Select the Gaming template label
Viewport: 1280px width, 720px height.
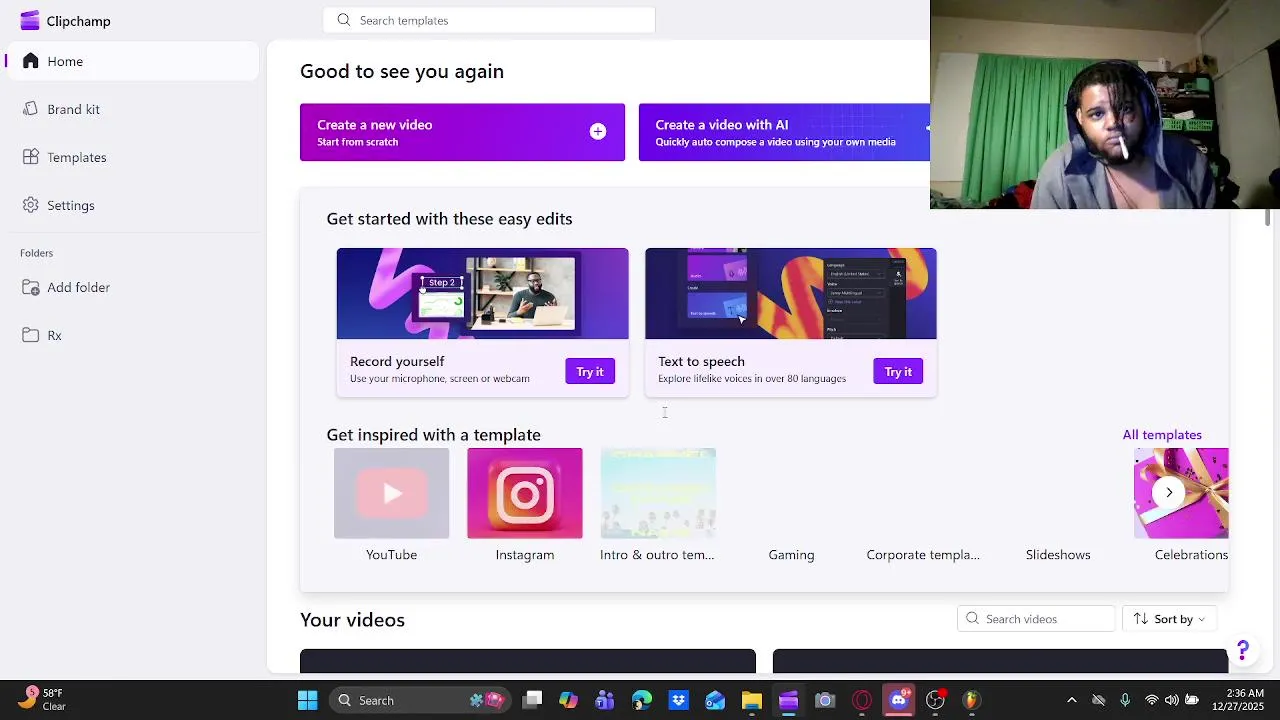(791, 555)
